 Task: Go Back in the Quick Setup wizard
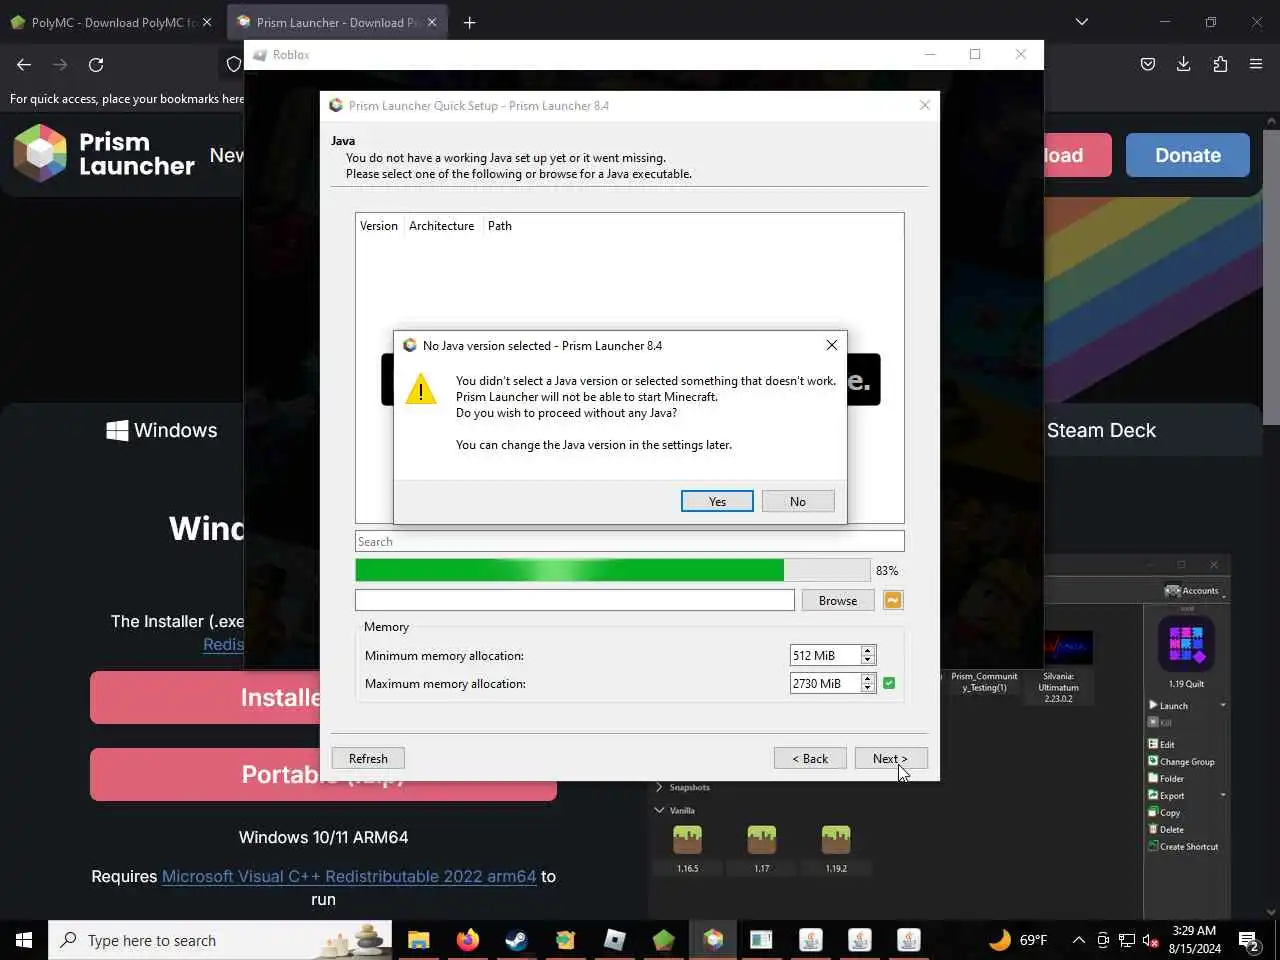click(810, 758)
